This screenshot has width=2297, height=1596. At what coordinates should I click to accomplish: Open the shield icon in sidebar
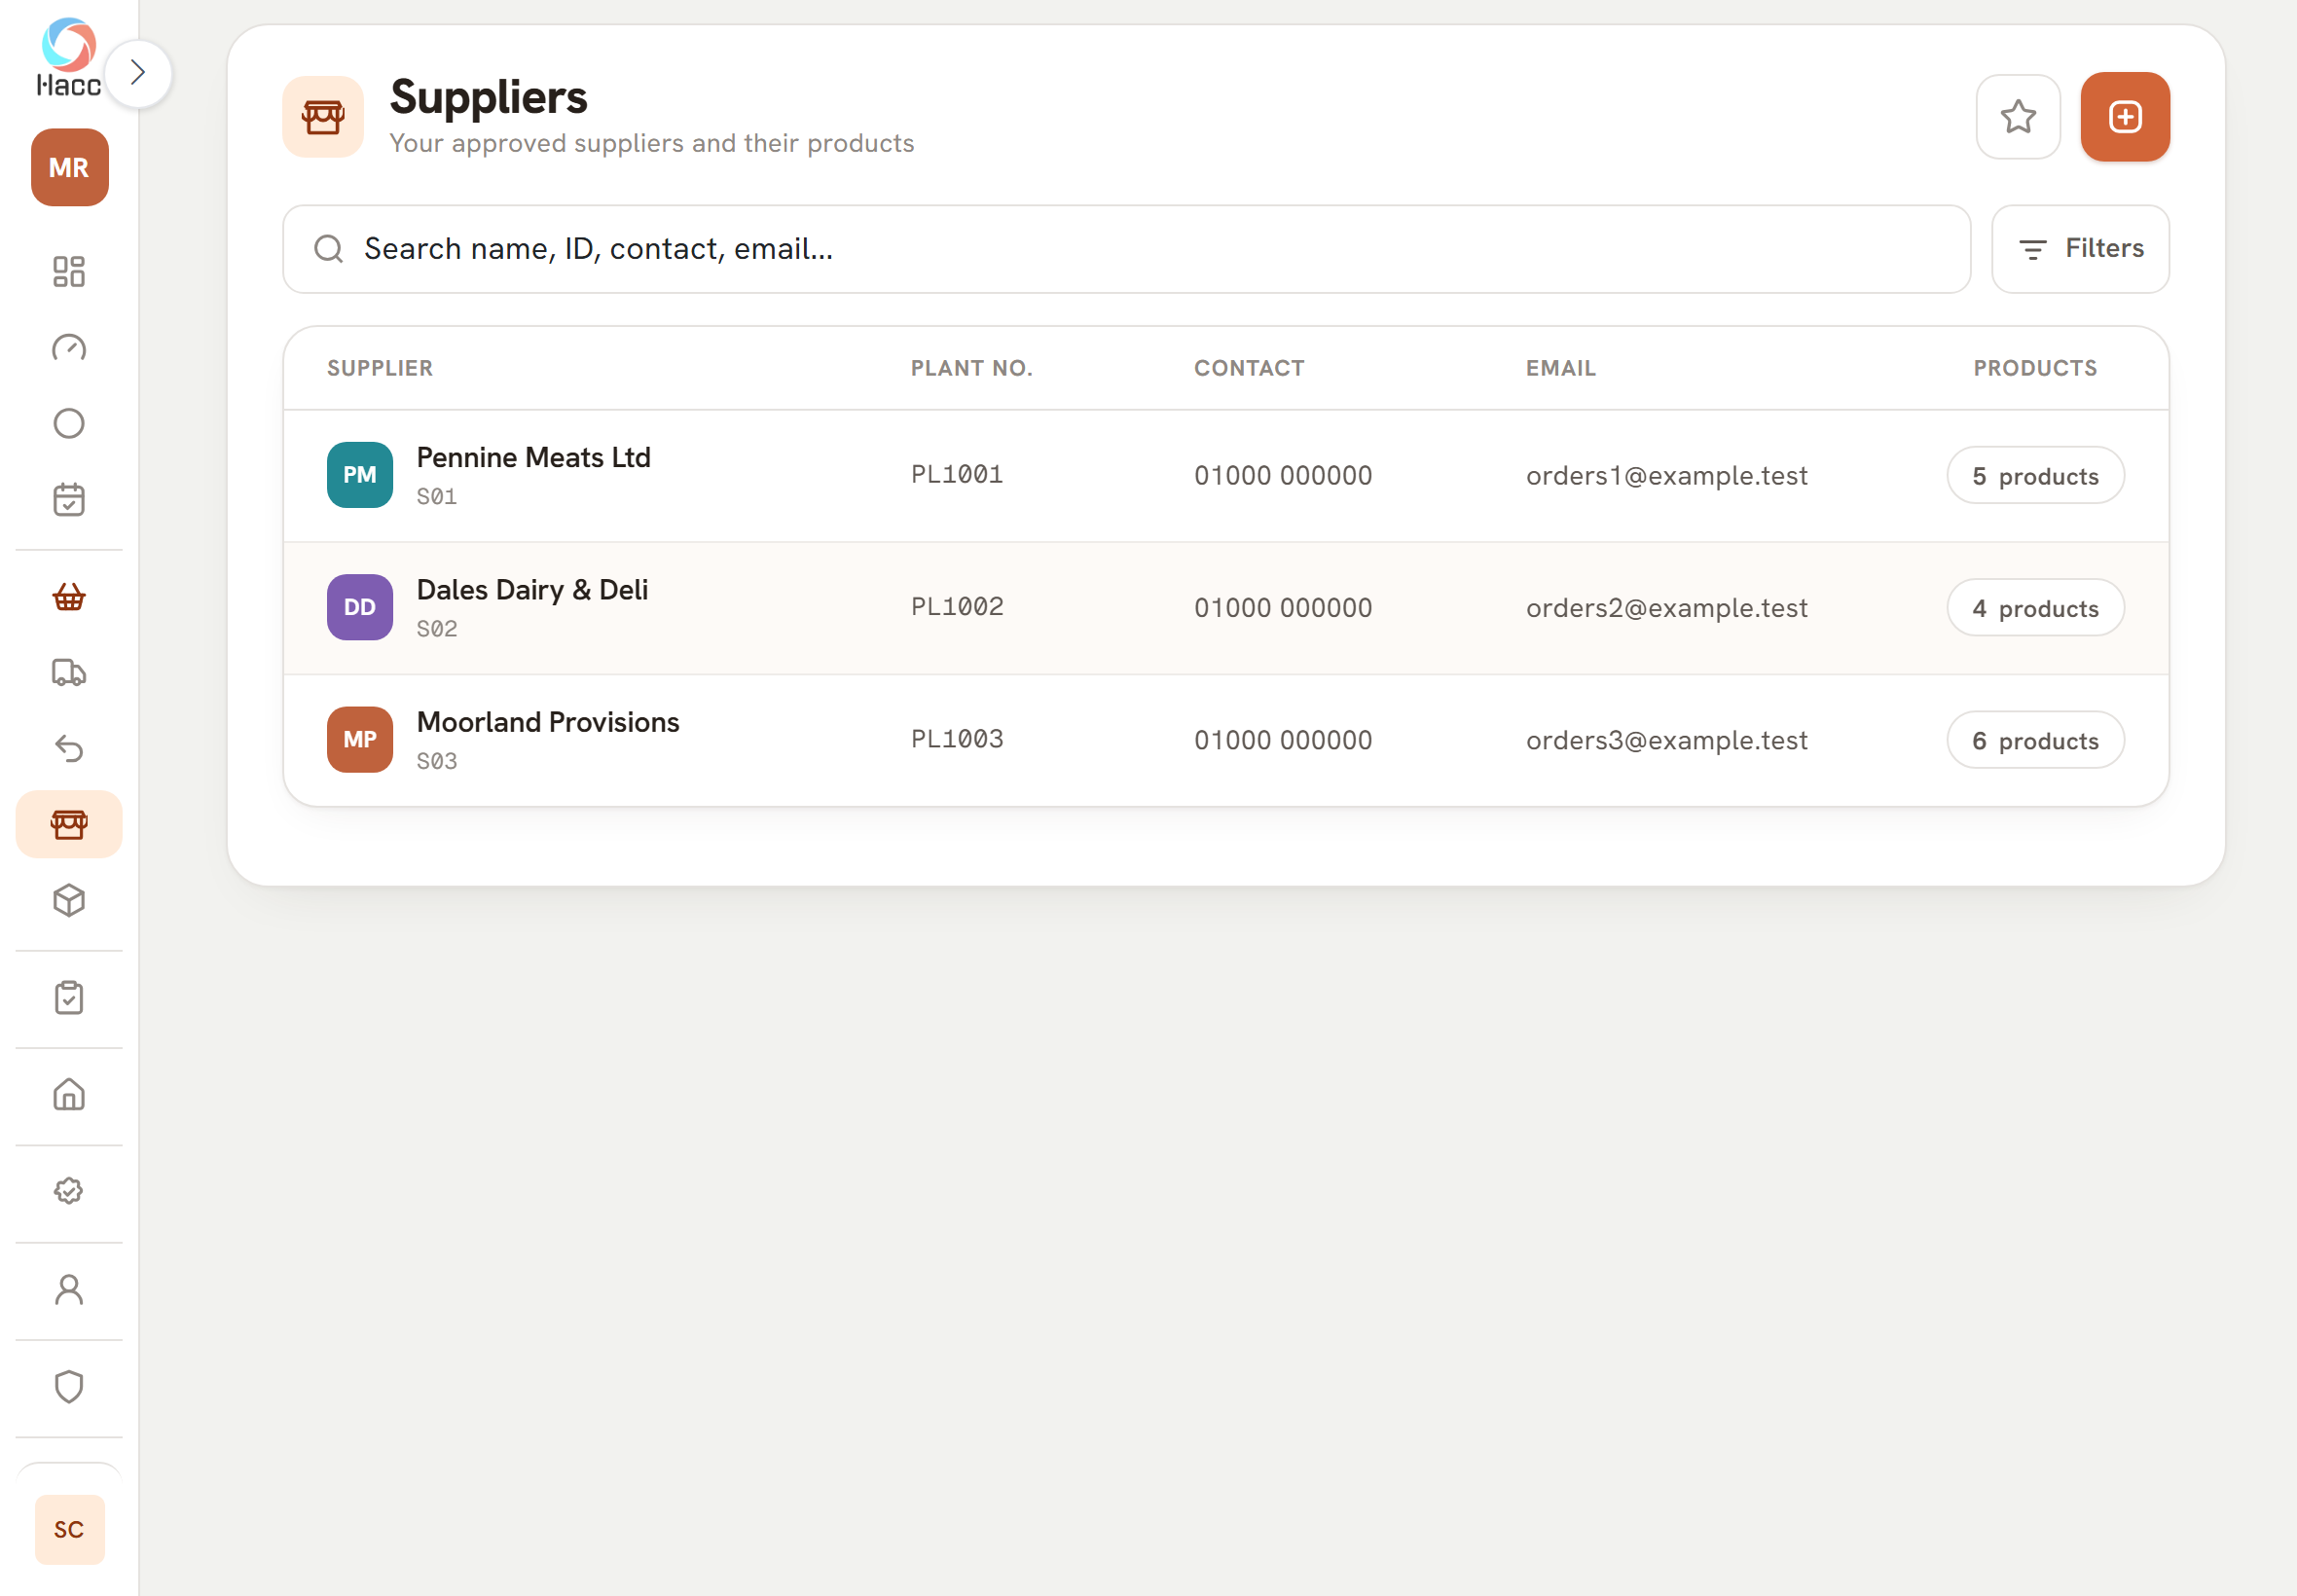point(69,1387)
